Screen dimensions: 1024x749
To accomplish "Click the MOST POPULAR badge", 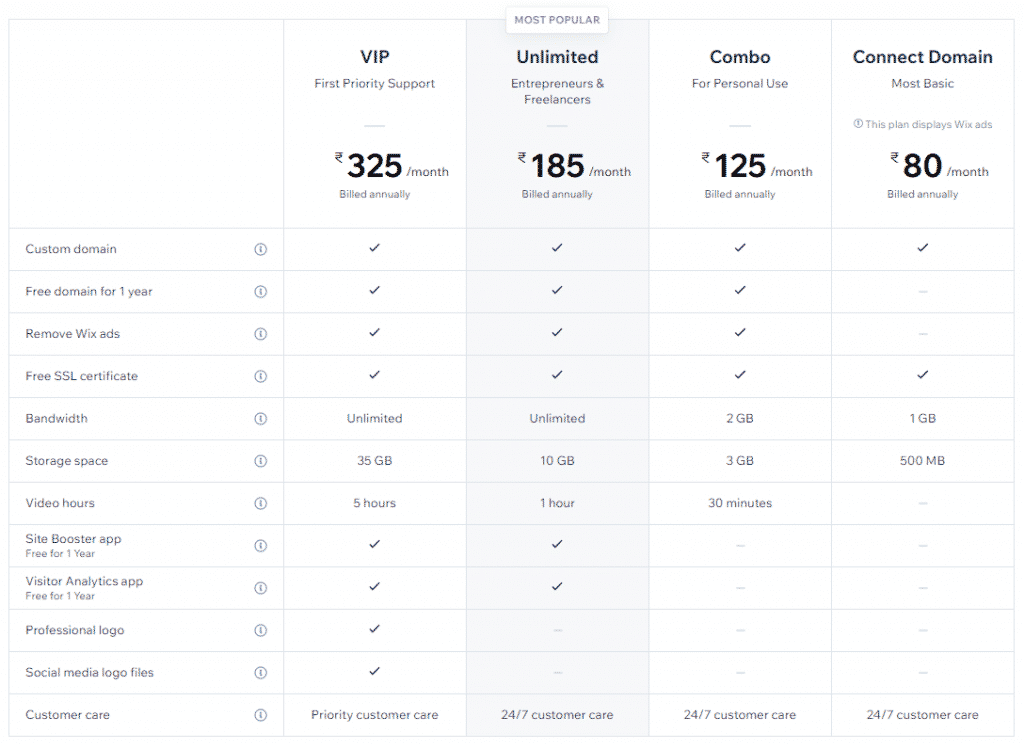I will [557, 20].
